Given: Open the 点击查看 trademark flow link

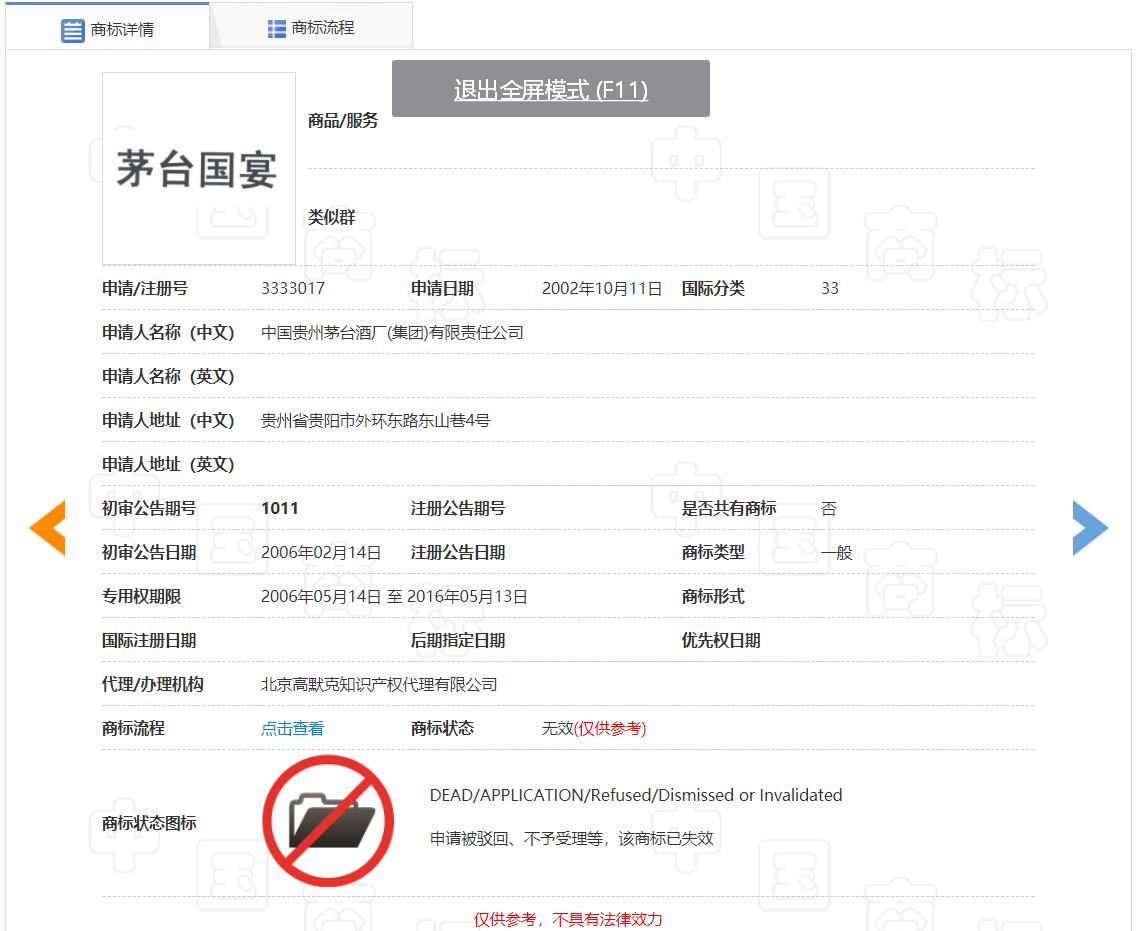Looking at the screenshot, I should click(x=293, y=728).
